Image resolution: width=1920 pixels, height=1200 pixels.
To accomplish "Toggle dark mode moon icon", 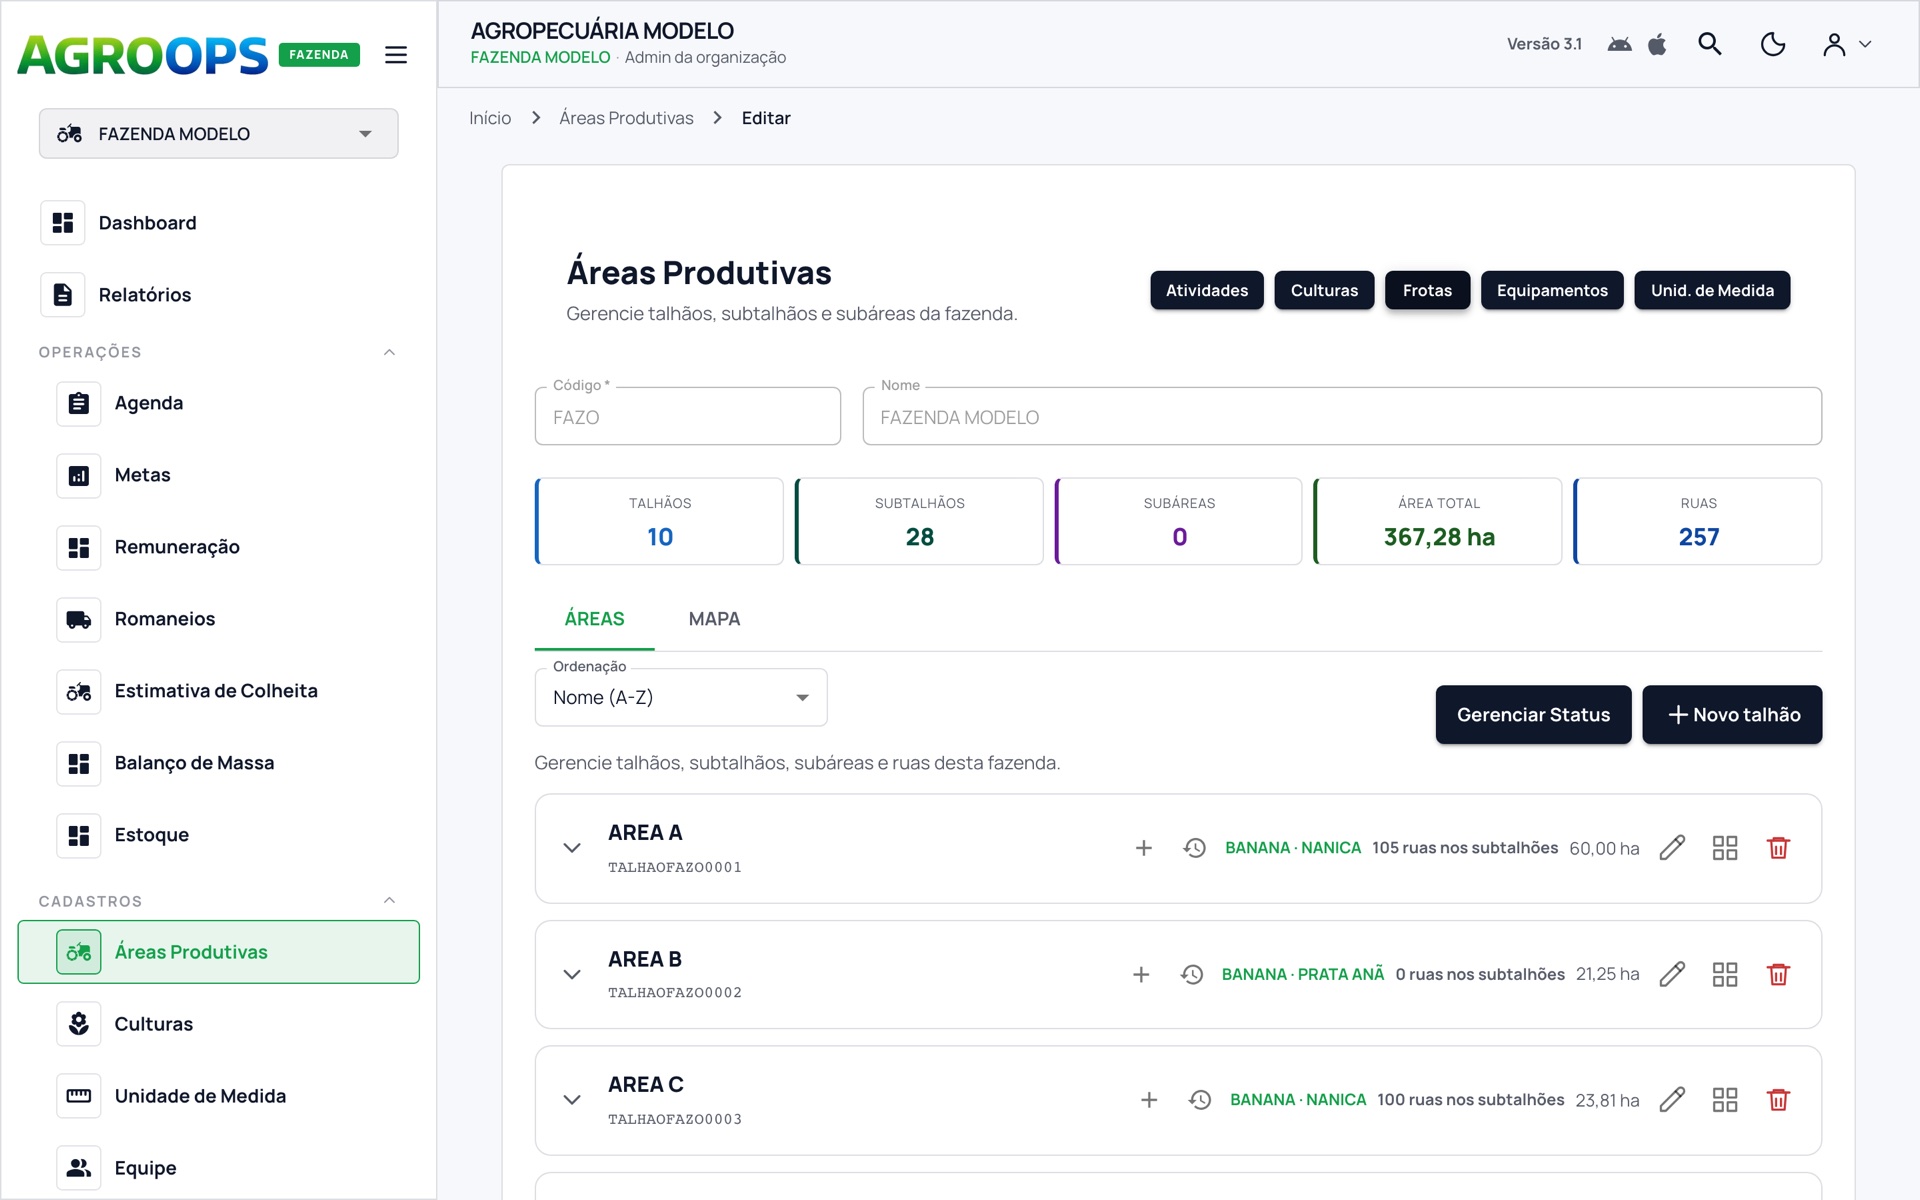I will point(1772,44).
